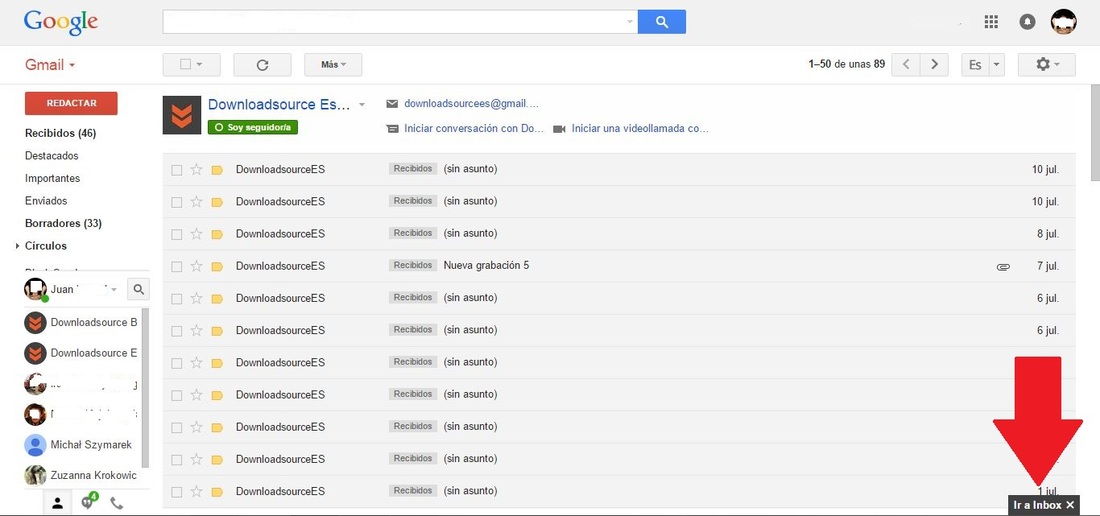
Task: Tick the checkbox of Nueva grabación 5
Action: click(x=177, y=266)
